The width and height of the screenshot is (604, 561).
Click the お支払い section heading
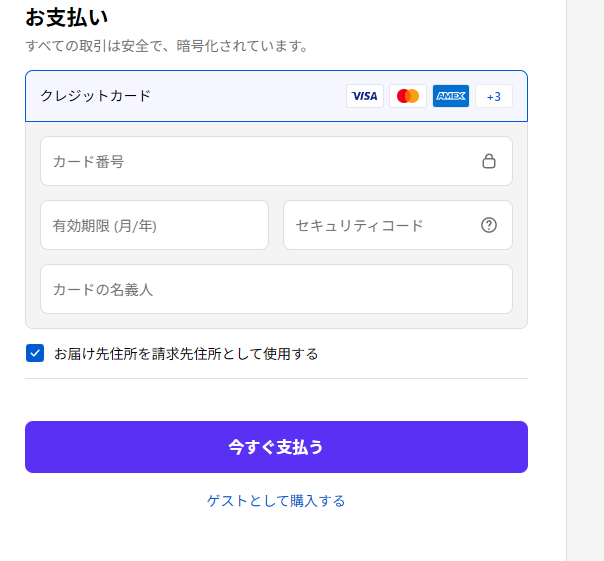(66, 17)
